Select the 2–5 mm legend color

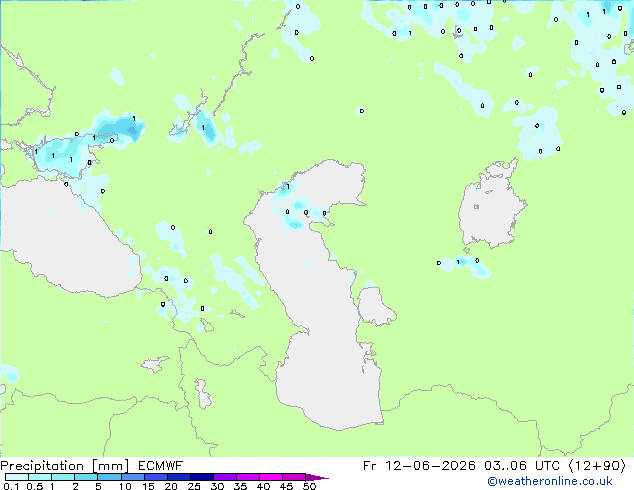click(86, 477)
